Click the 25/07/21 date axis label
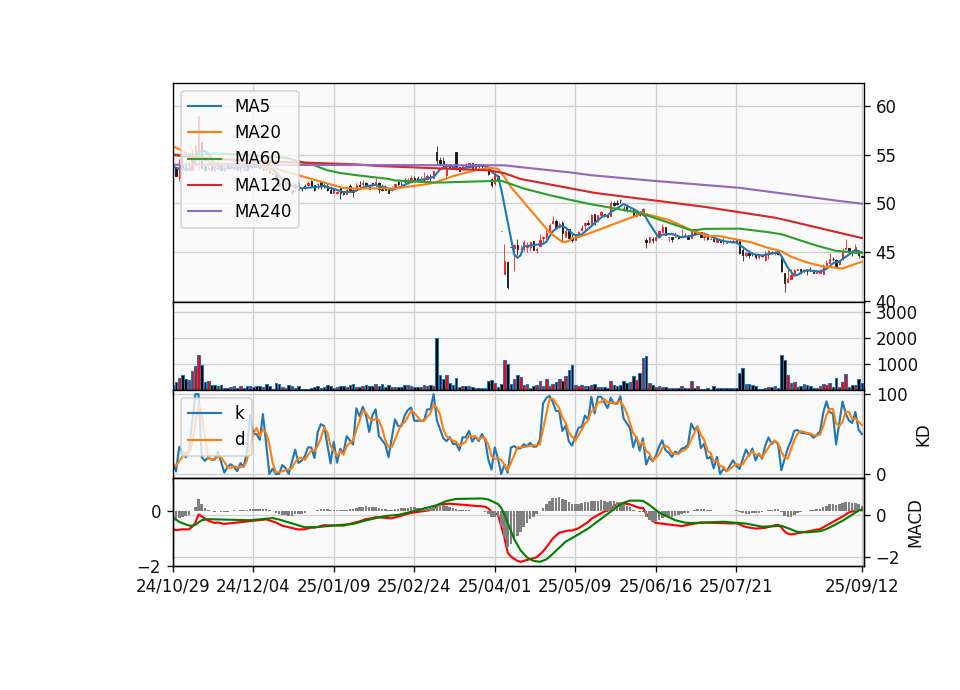The height and width of the screenshot is (690, 960). 736,586
